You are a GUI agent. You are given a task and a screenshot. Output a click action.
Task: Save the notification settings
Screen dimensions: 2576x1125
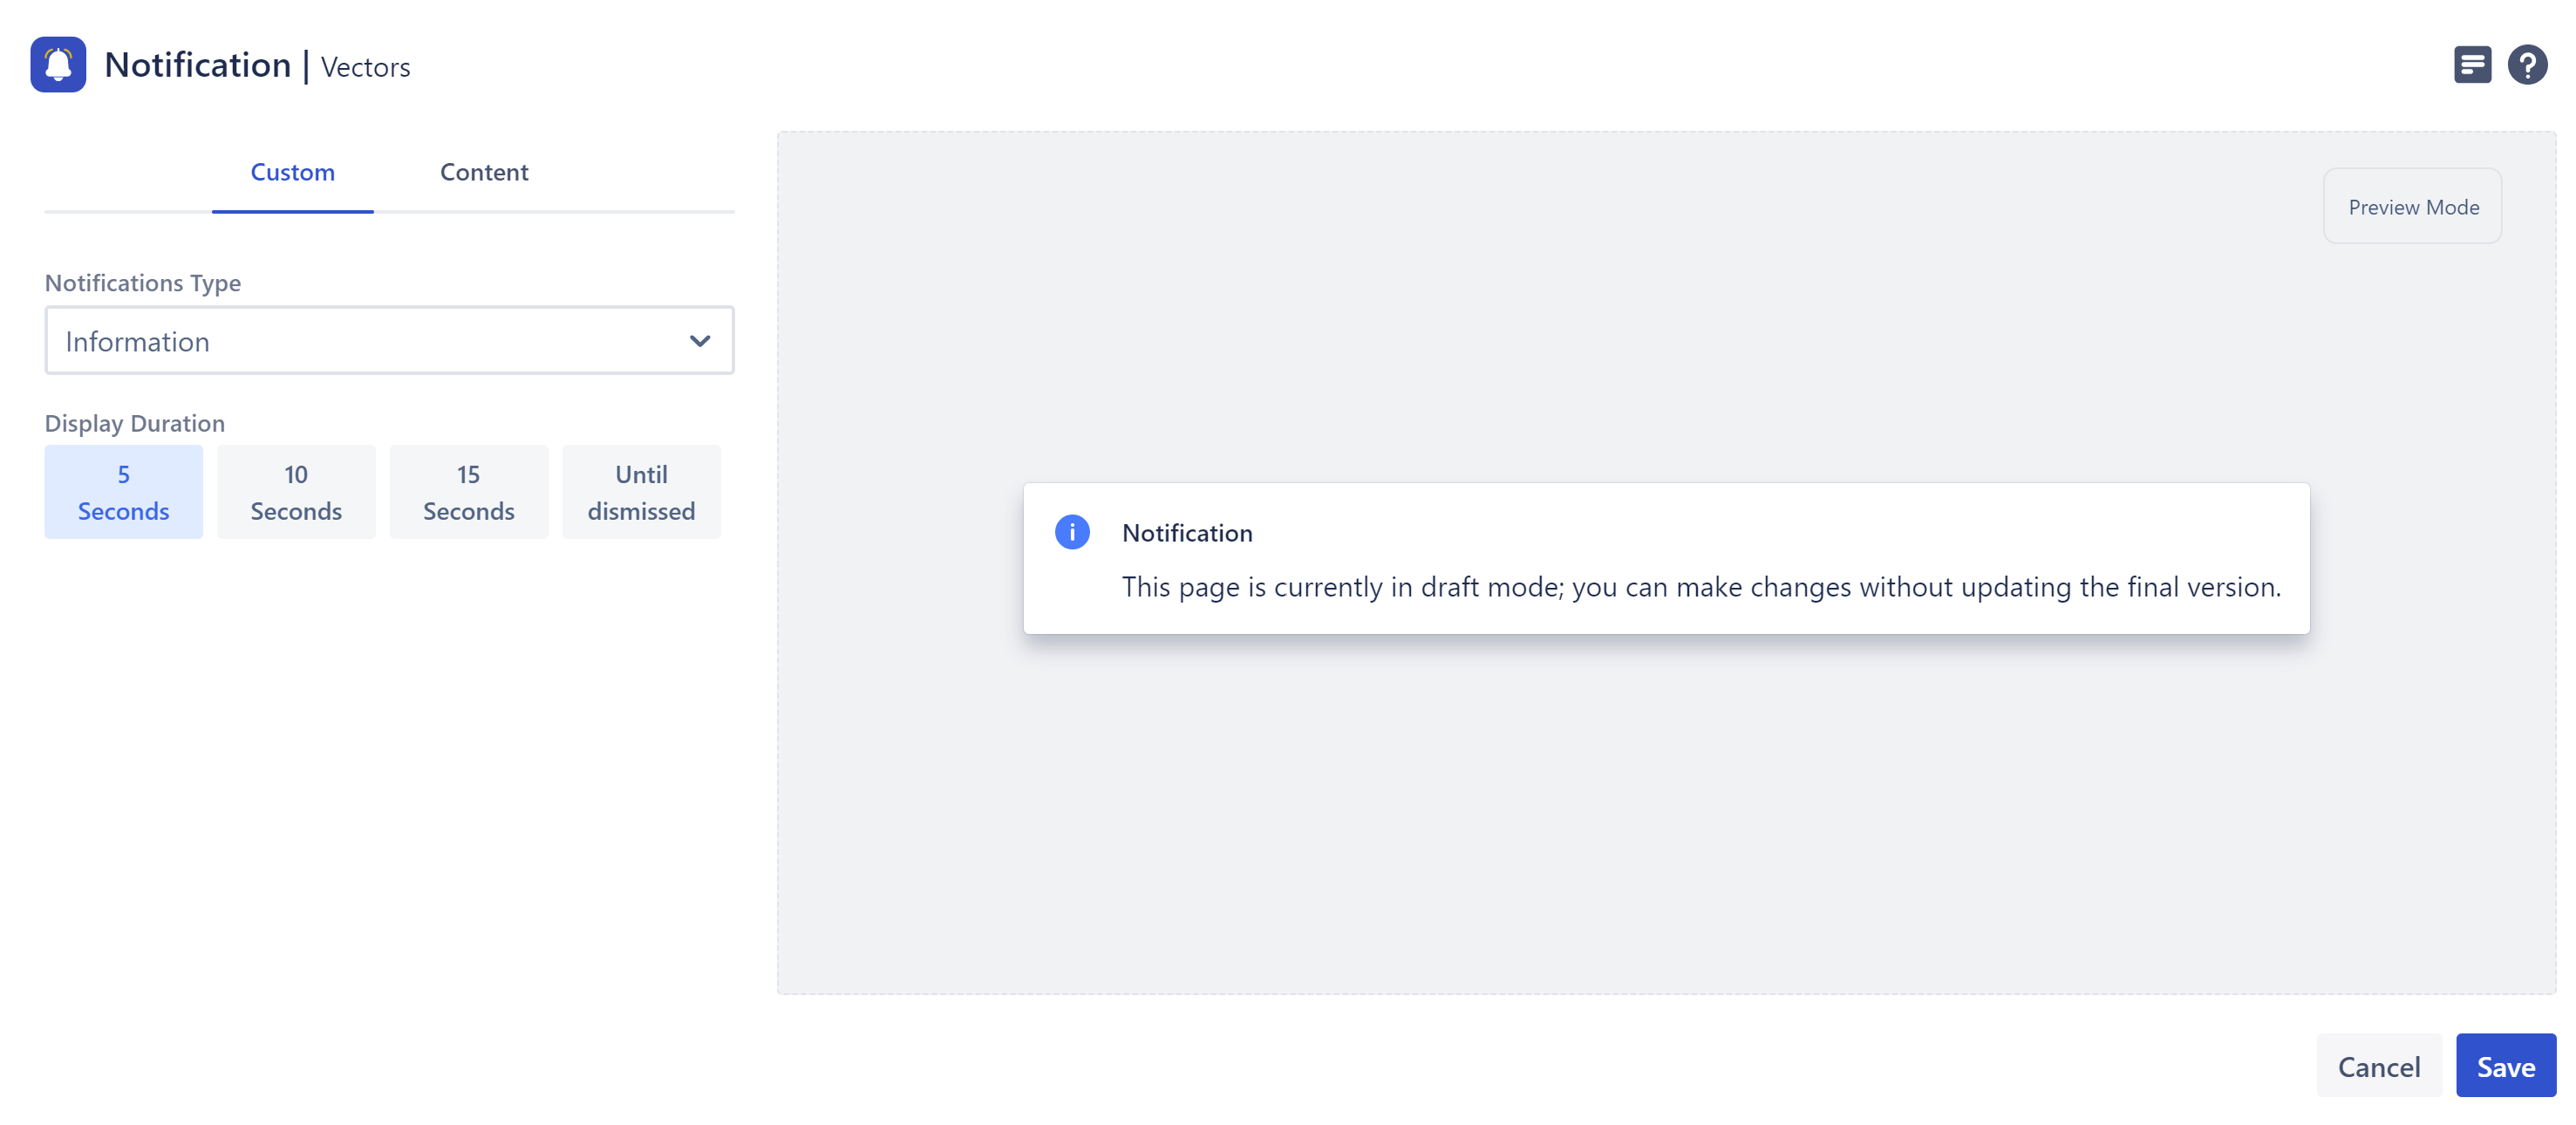click(x=2505, y=1065)
